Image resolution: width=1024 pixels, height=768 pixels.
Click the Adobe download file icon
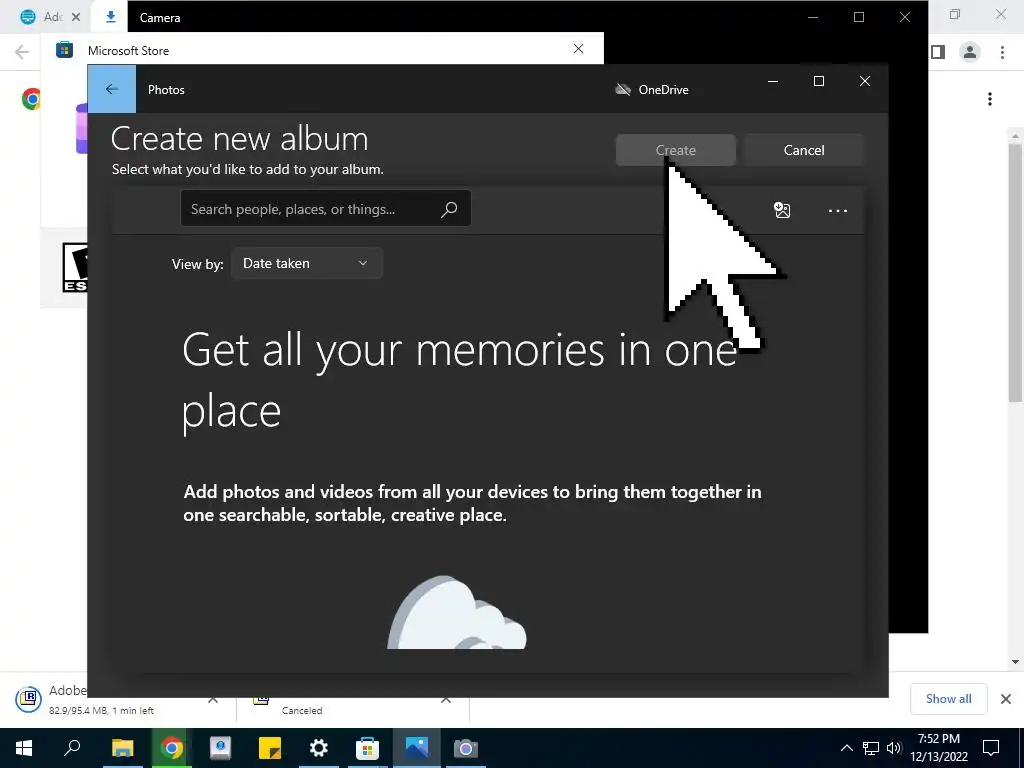(x=29, y=699)
